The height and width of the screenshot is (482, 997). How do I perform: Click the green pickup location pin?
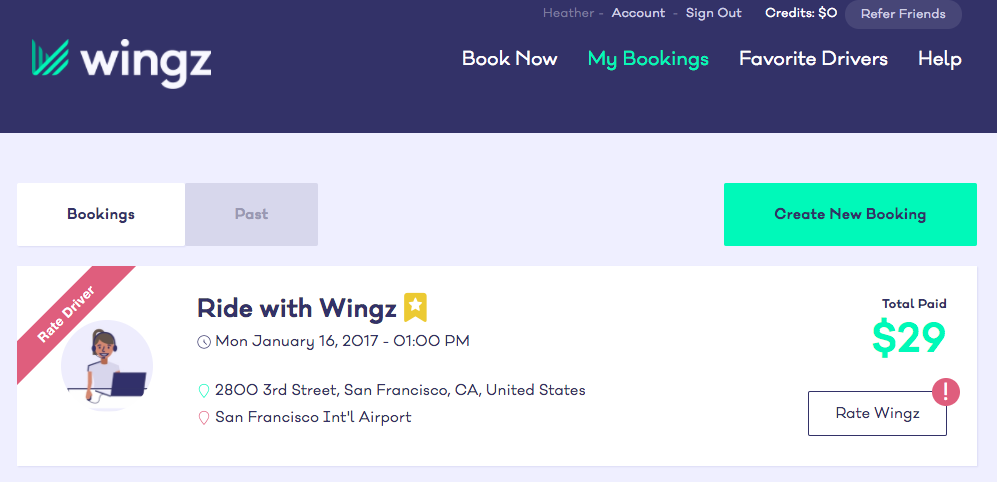(203, 390)
